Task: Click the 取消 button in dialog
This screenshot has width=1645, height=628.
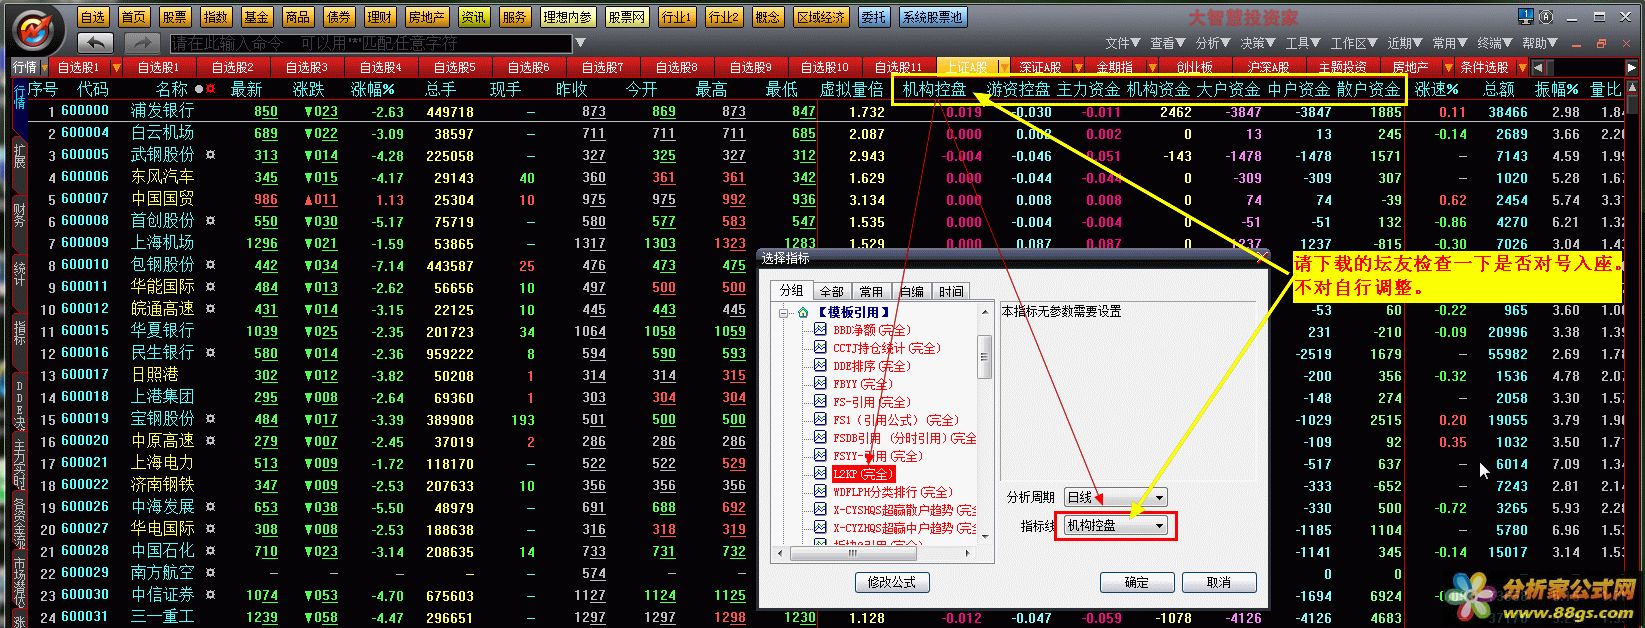Action: point(1219,582)
